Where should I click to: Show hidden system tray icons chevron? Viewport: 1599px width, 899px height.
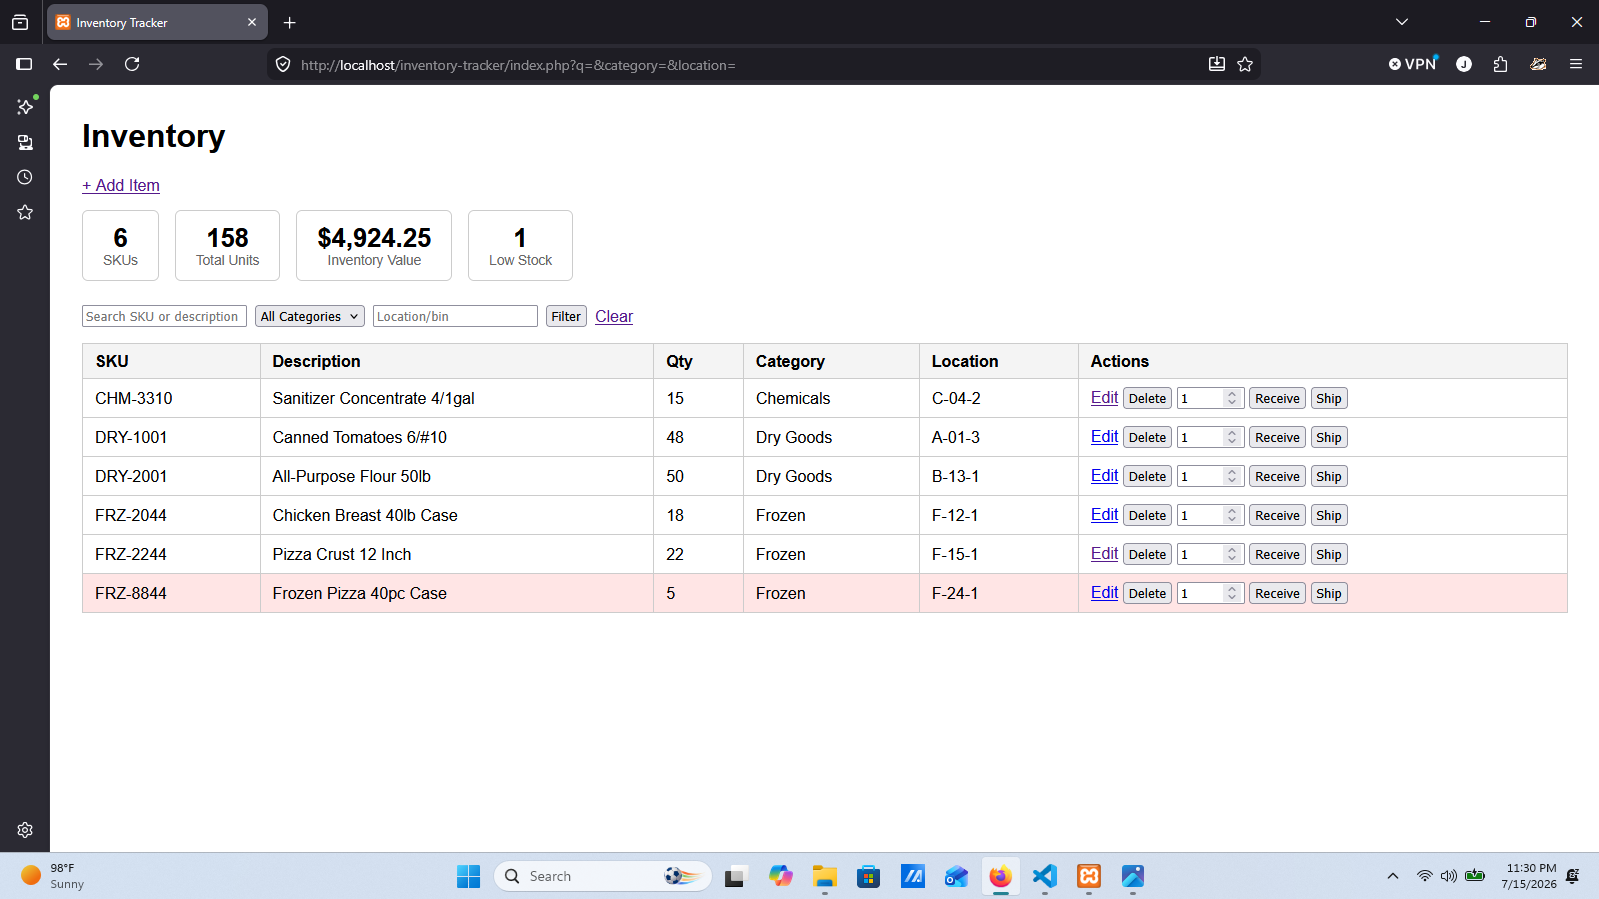(x=1392, y=876)
